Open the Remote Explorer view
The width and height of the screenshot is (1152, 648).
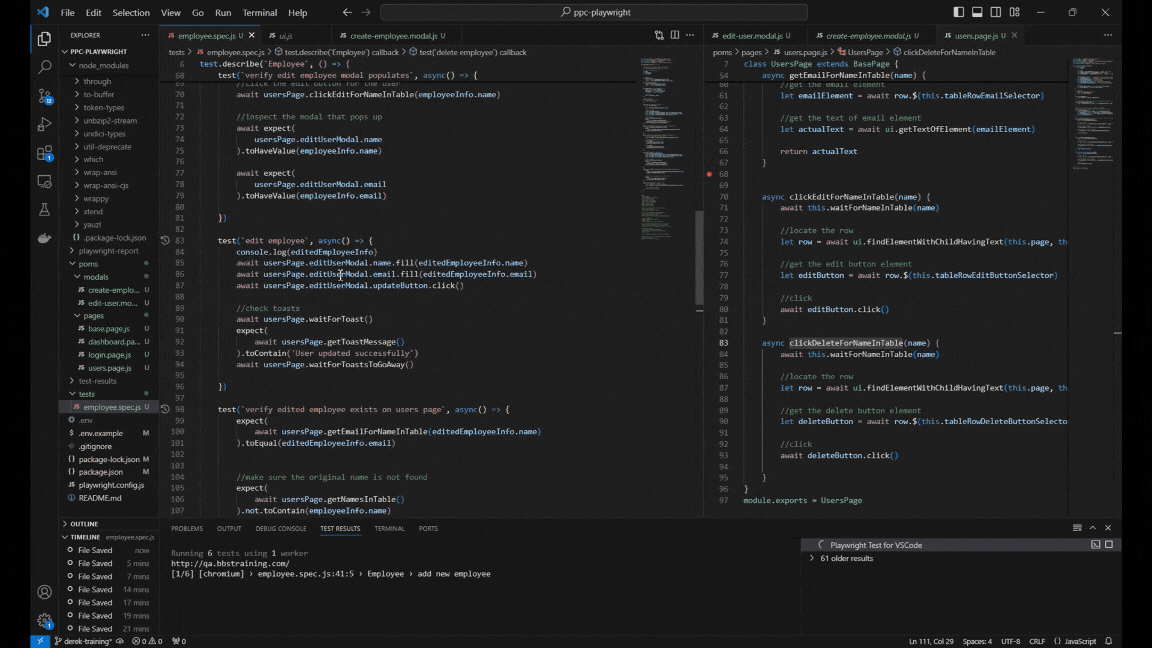click(44, 182)
